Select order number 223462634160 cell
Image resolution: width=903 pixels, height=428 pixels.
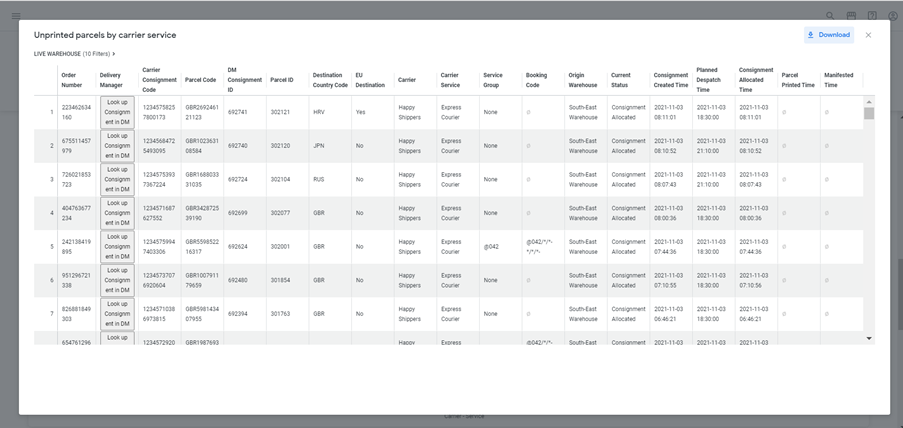click(x=76, y=112)
